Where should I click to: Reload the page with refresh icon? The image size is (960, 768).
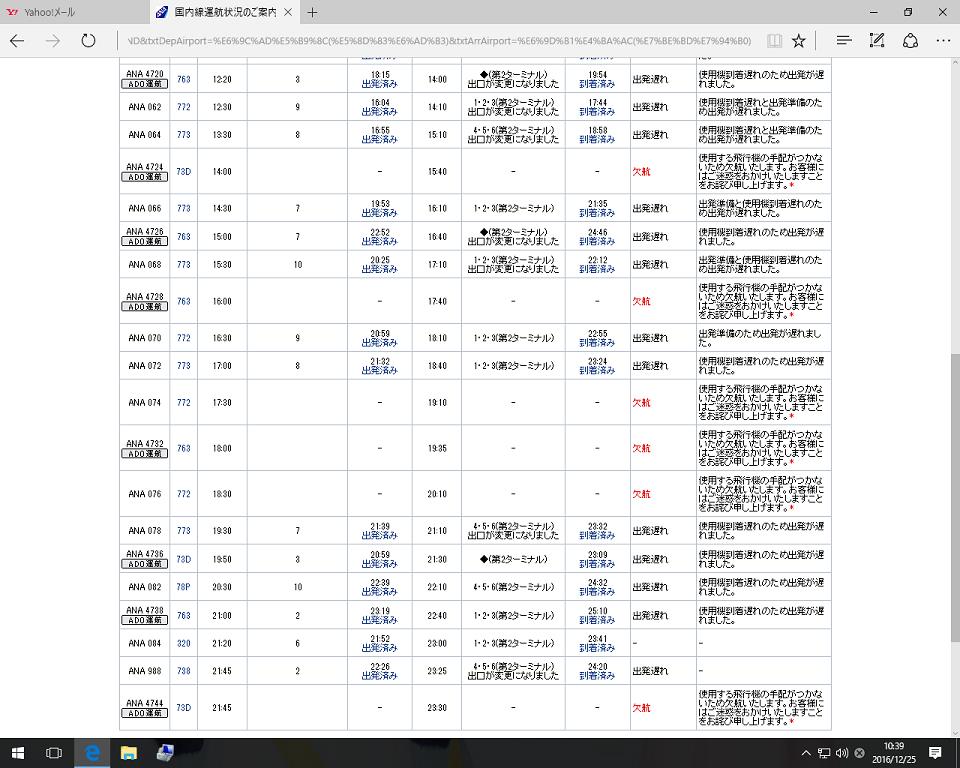[89, 41]
